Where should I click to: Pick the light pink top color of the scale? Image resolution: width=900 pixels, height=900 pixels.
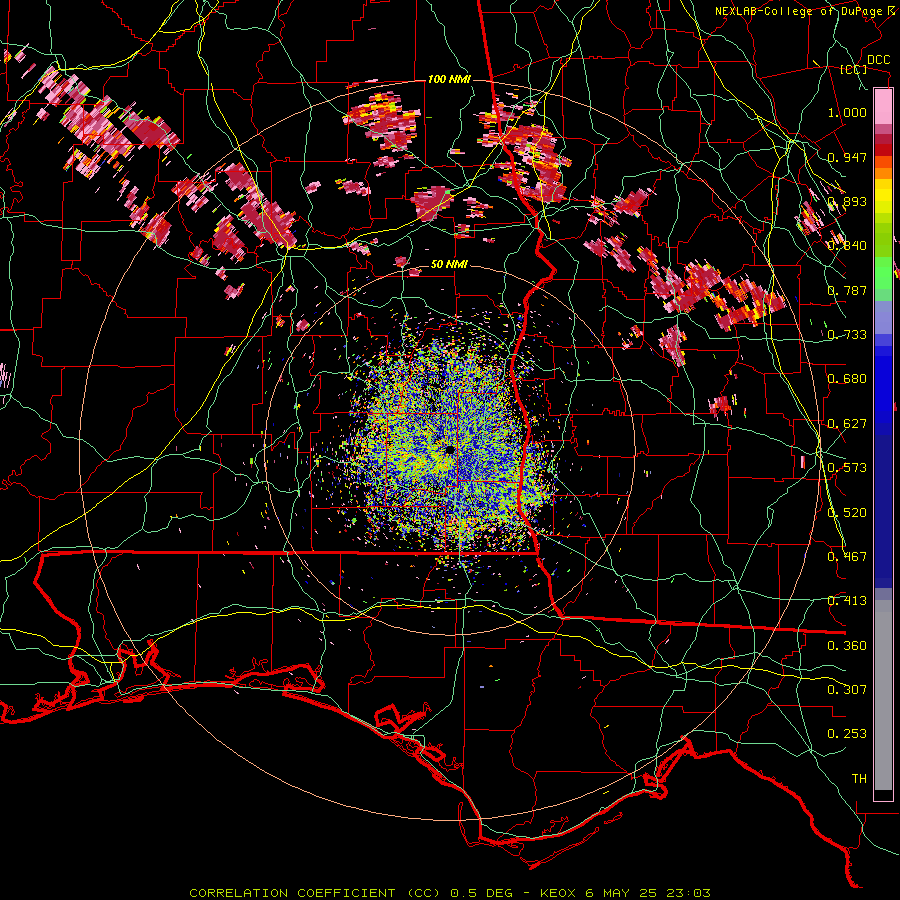[883, 106]
